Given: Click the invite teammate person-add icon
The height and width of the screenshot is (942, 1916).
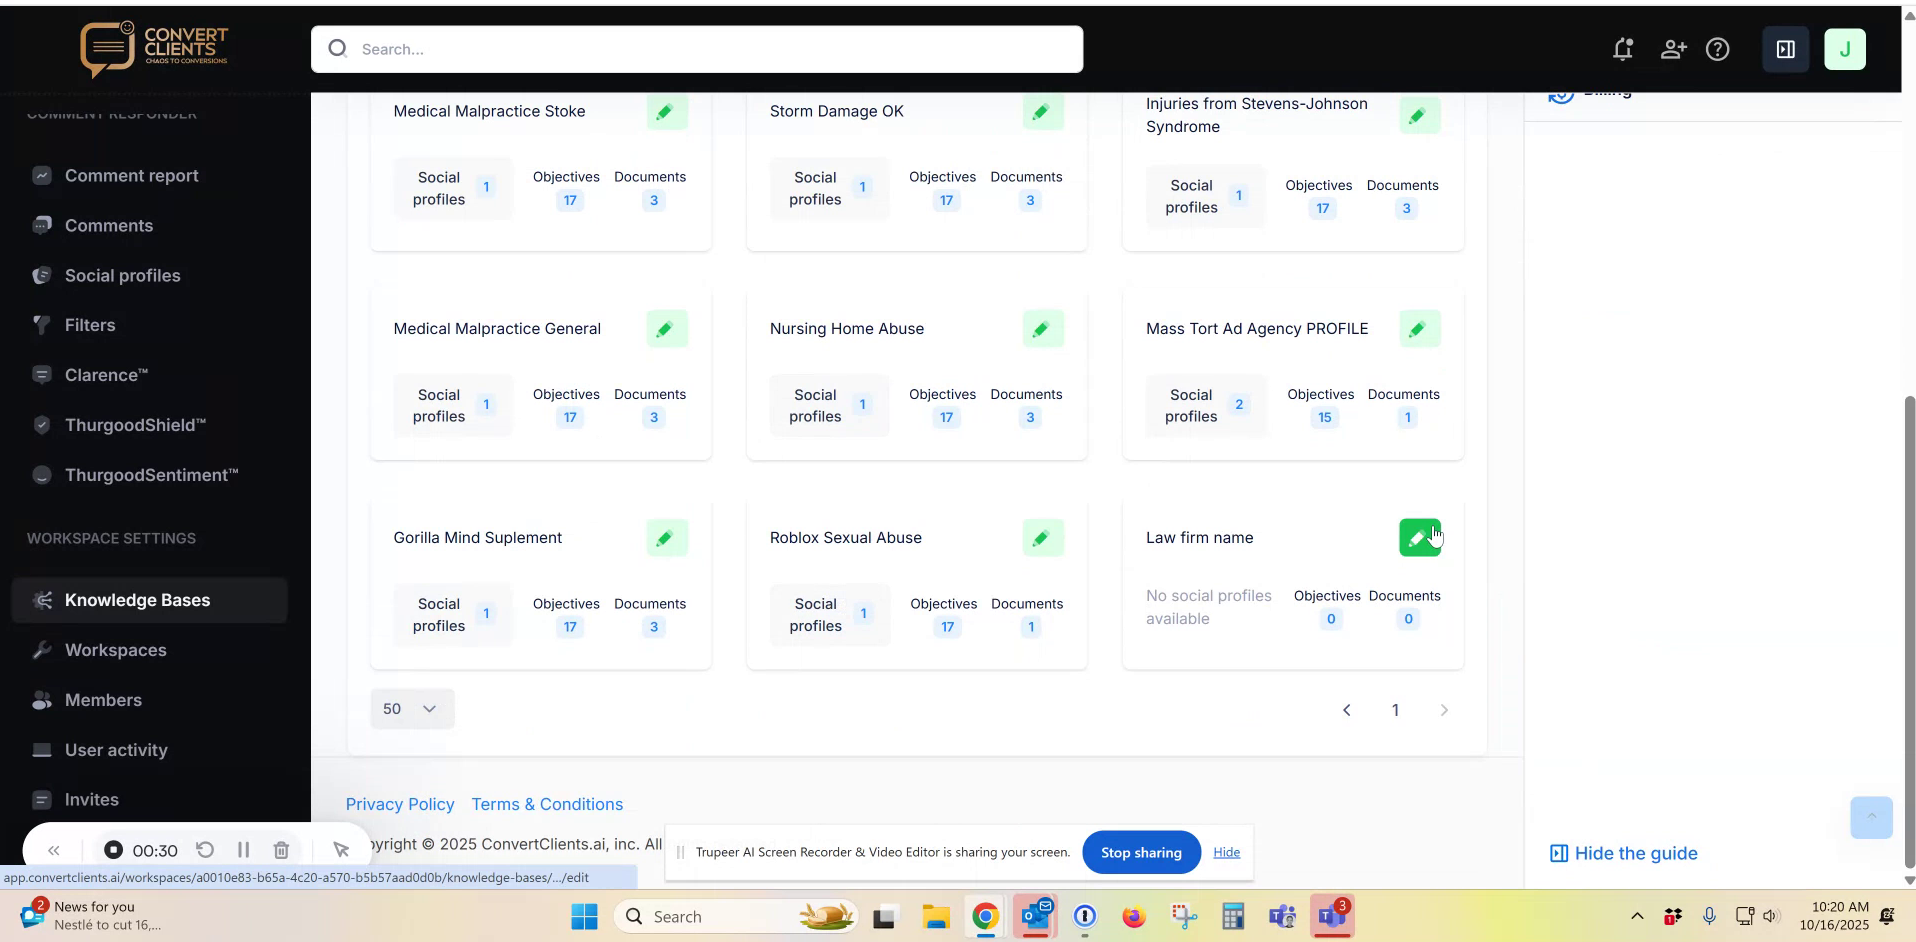Looking at the screenshot, I should (1673, 49).
